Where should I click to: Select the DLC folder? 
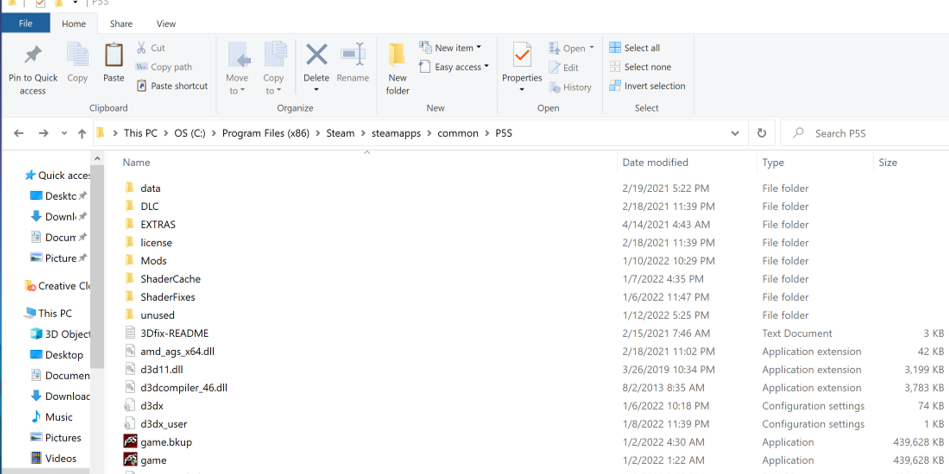pyautogui.click(x=149, y=206)
